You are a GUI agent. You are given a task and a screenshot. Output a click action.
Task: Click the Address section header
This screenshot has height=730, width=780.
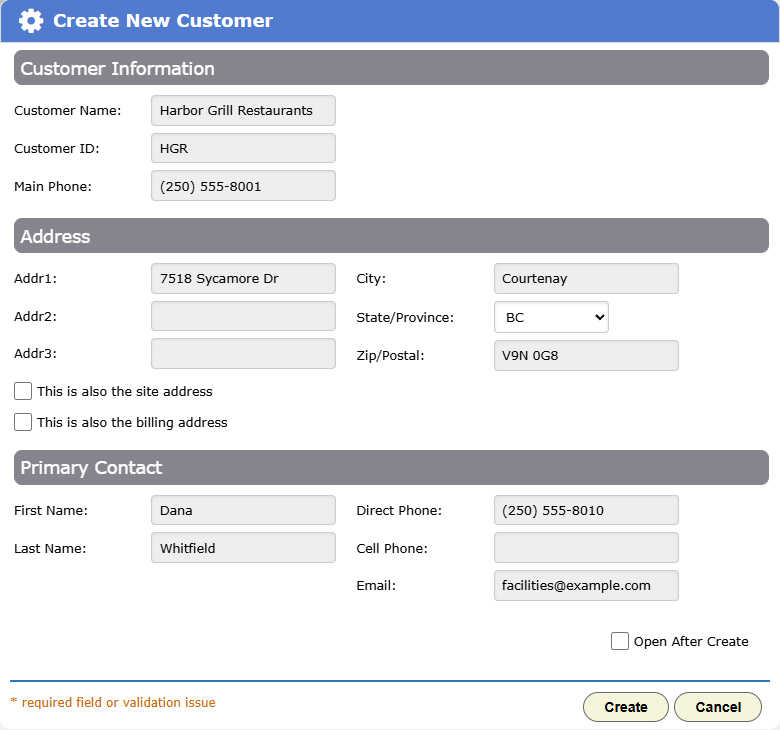pyautogui.click(x=391, y=235)
